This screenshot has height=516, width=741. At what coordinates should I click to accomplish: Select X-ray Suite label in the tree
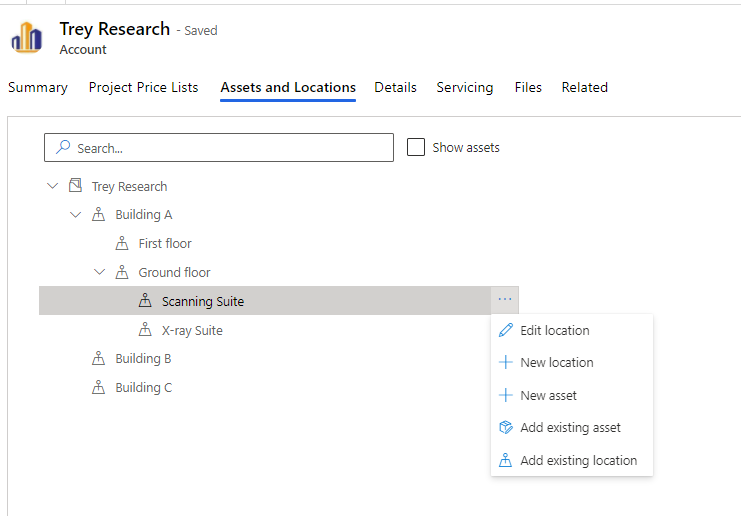click(x=192, y=330)
